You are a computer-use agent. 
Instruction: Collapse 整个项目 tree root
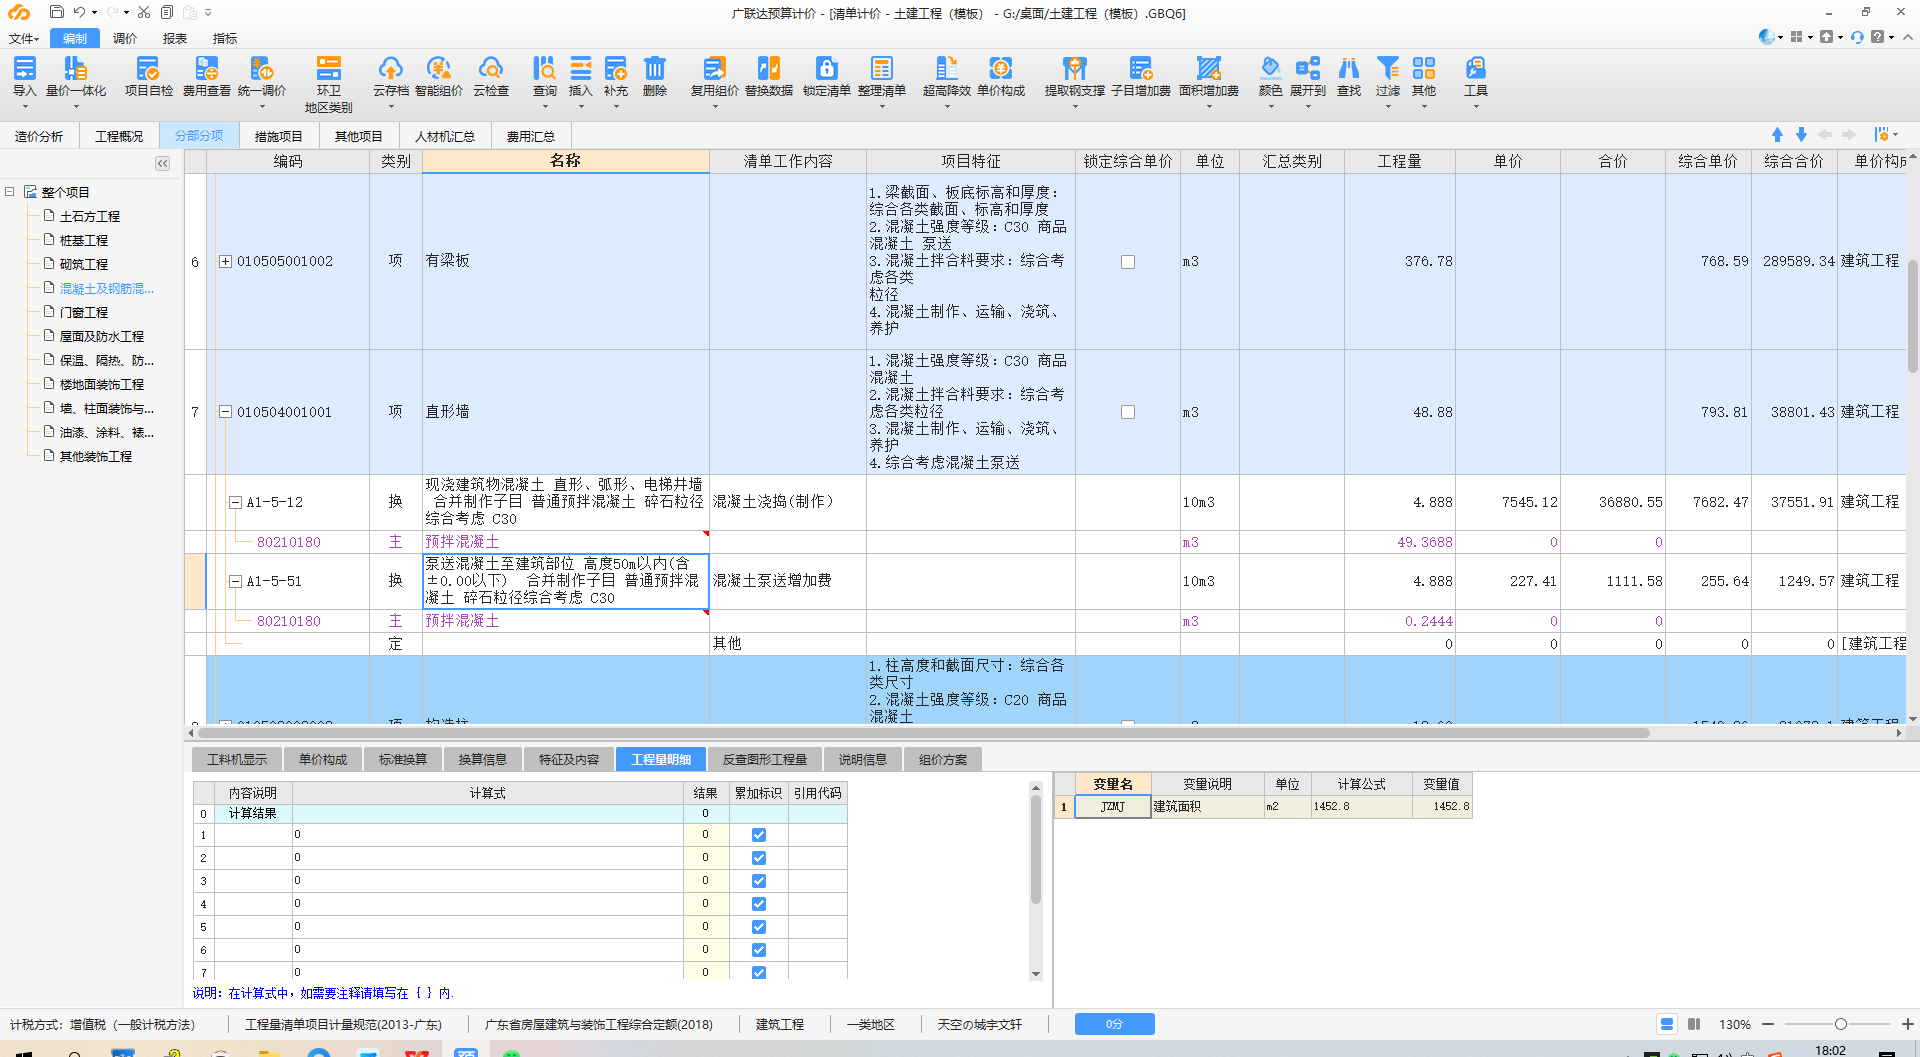coord(10,191)
